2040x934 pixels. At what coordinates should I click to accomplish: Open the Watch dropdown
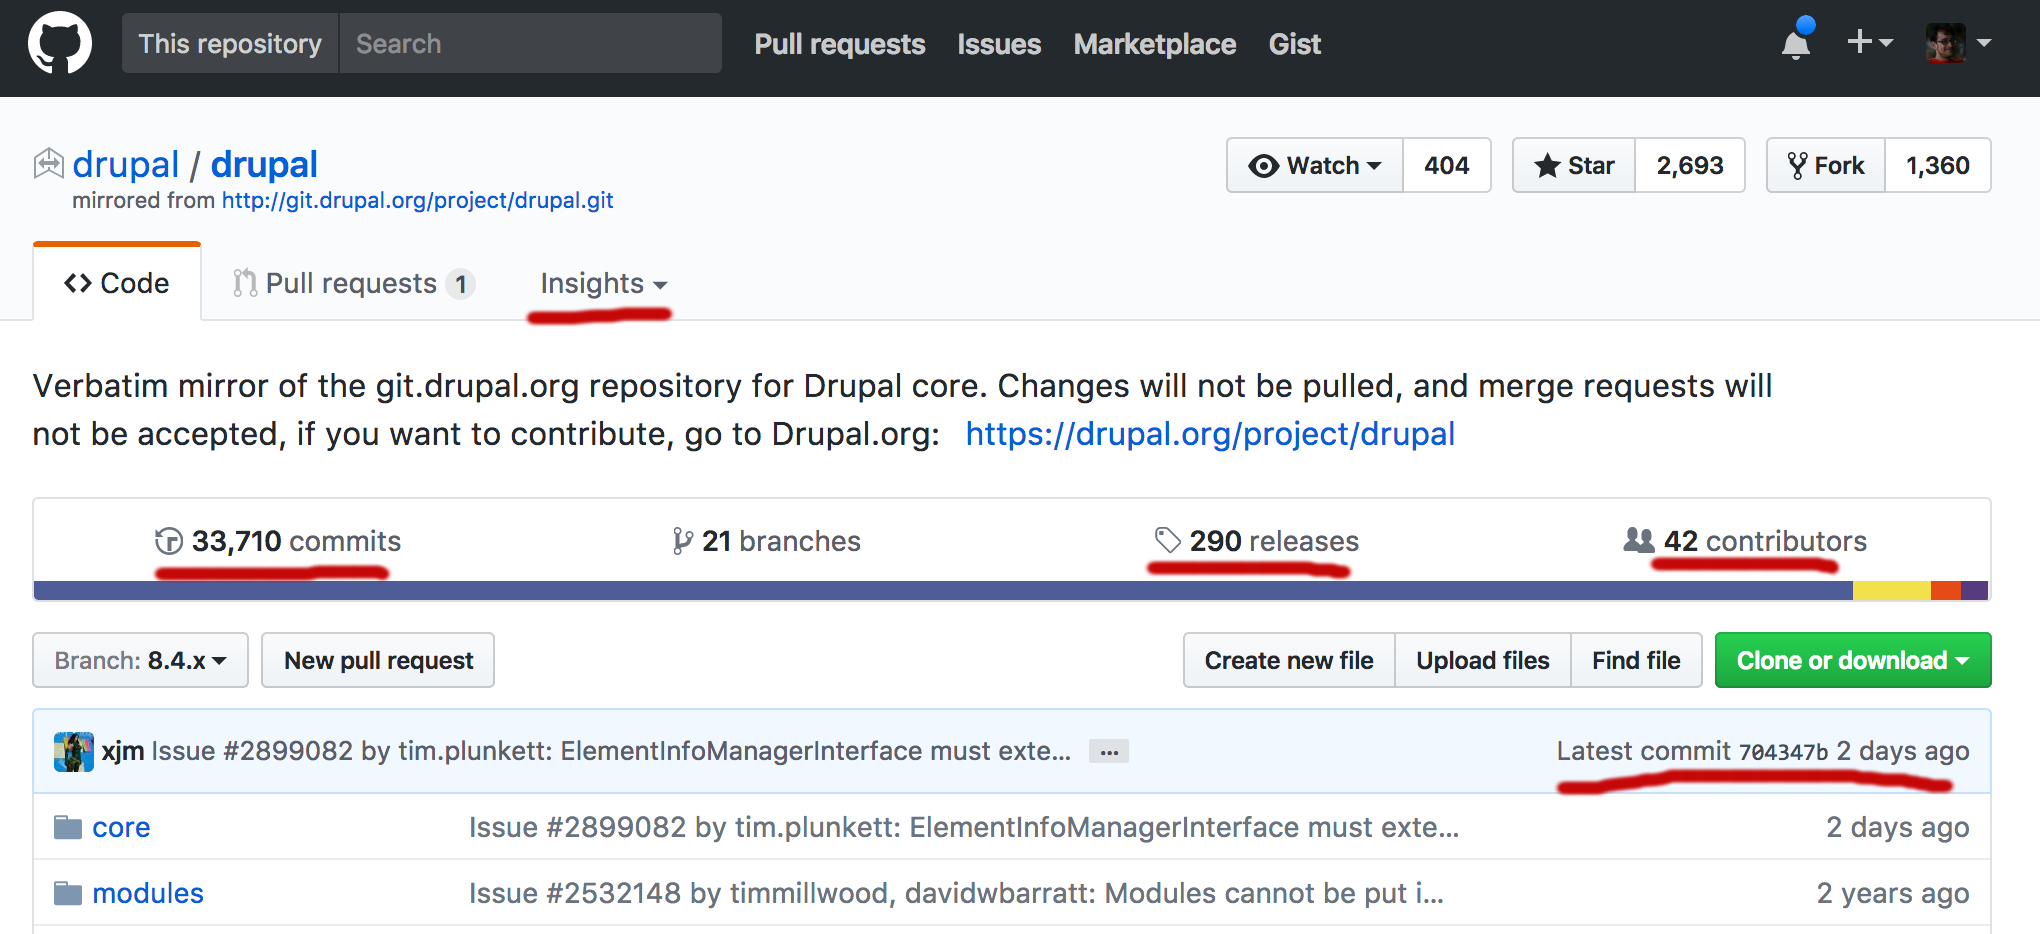[1315, 165]
